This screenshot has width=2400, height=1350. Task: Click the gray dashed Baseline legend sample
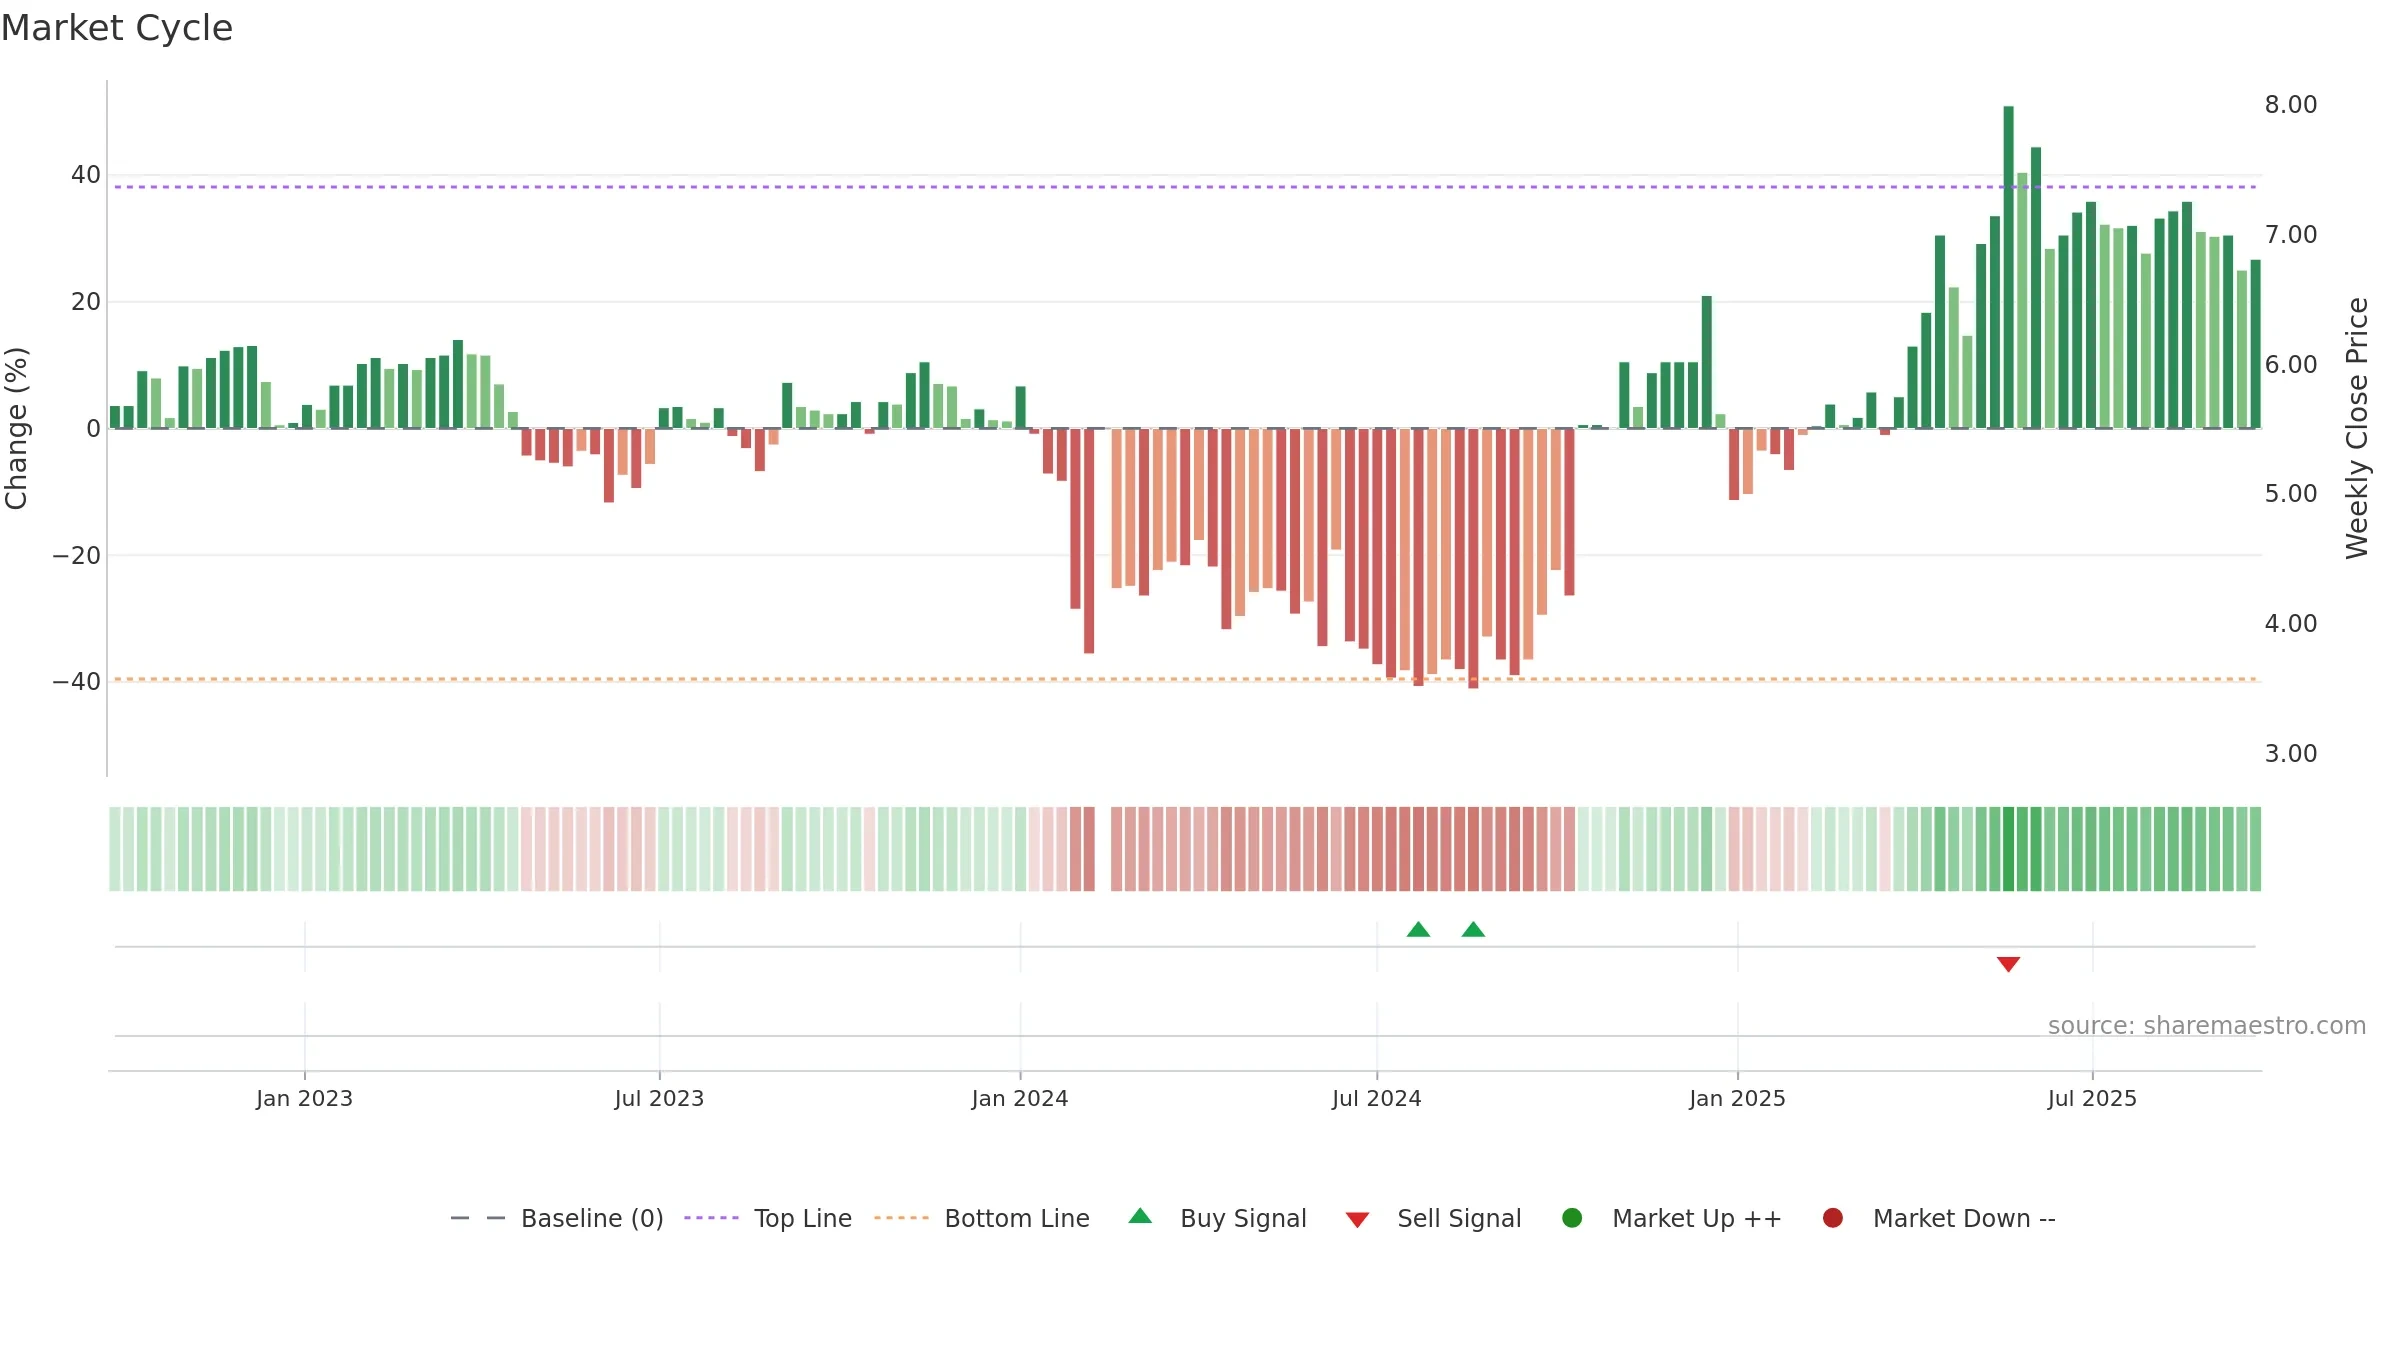pyautogui.click(x=478, y=1218)
